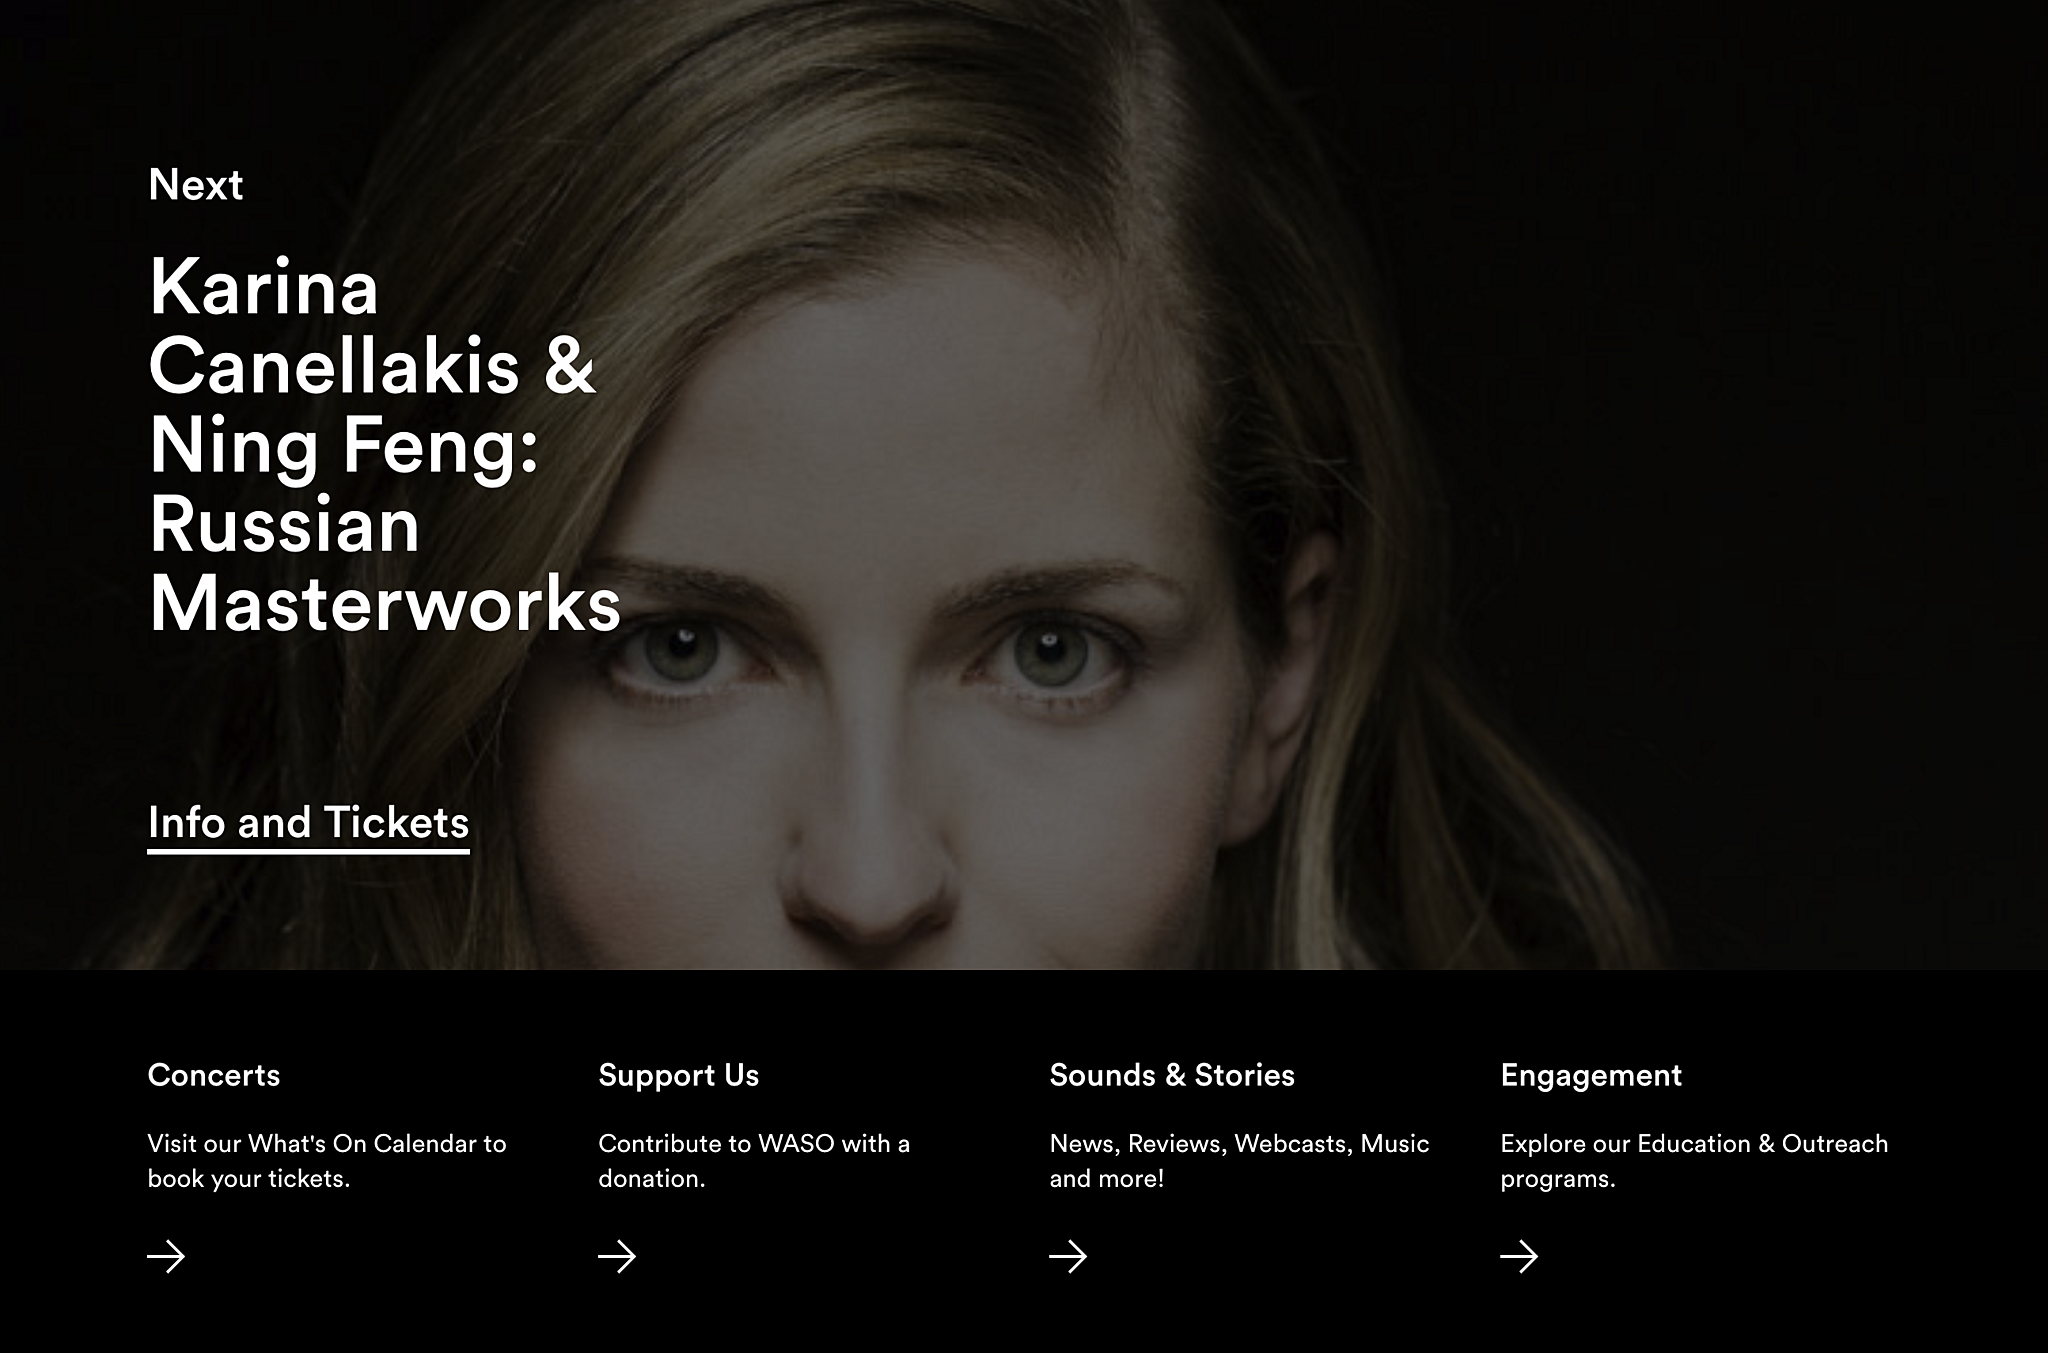Open the Sounds & Stories arrow icon
Image resolution: width=2048 pixels, height=1353 pixels.
pos(1068,1256)
